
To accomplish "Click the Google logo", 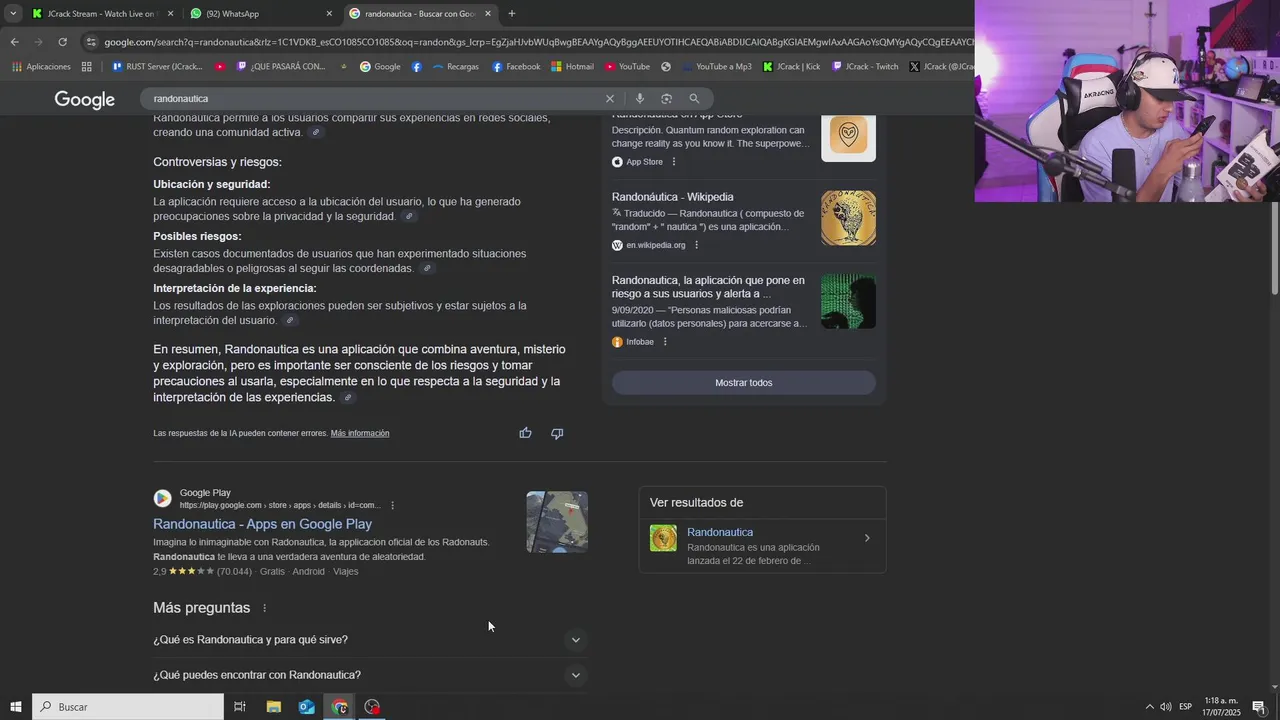I will click(x=85, y=99).
